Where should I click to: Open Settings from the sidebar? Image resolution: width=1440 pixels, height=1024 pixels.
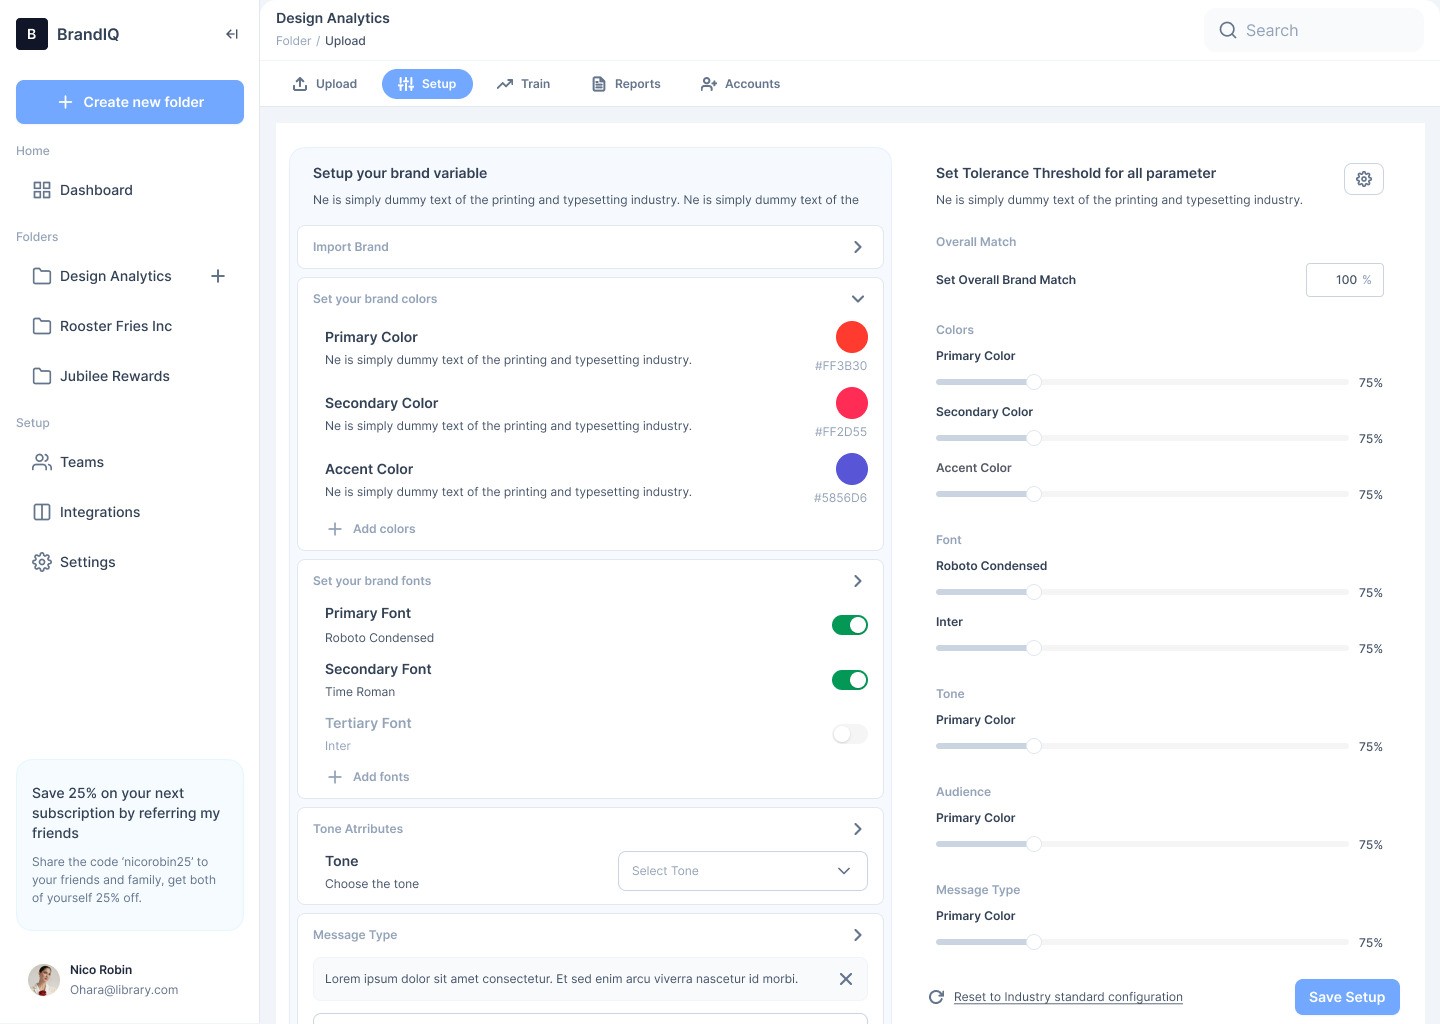point(87,562)
